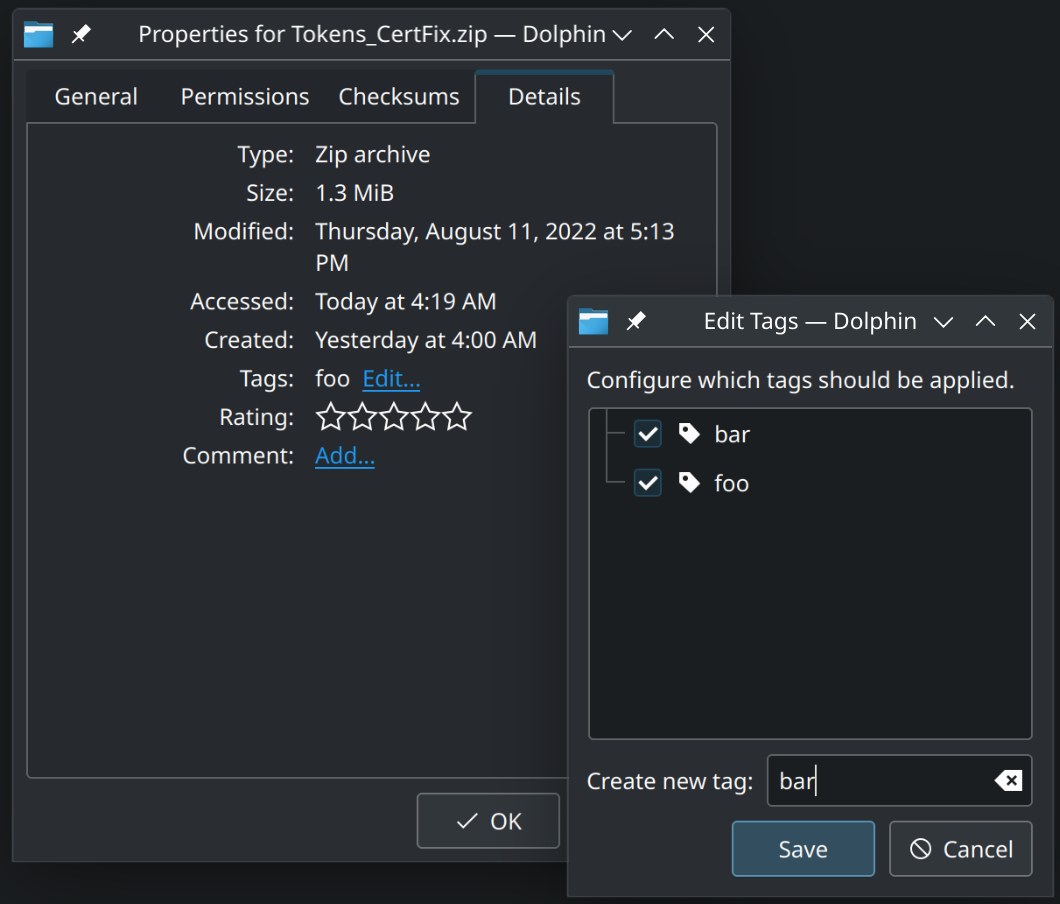
Task: Click the folder icon in Properties title bar
Action: [39, 34]
